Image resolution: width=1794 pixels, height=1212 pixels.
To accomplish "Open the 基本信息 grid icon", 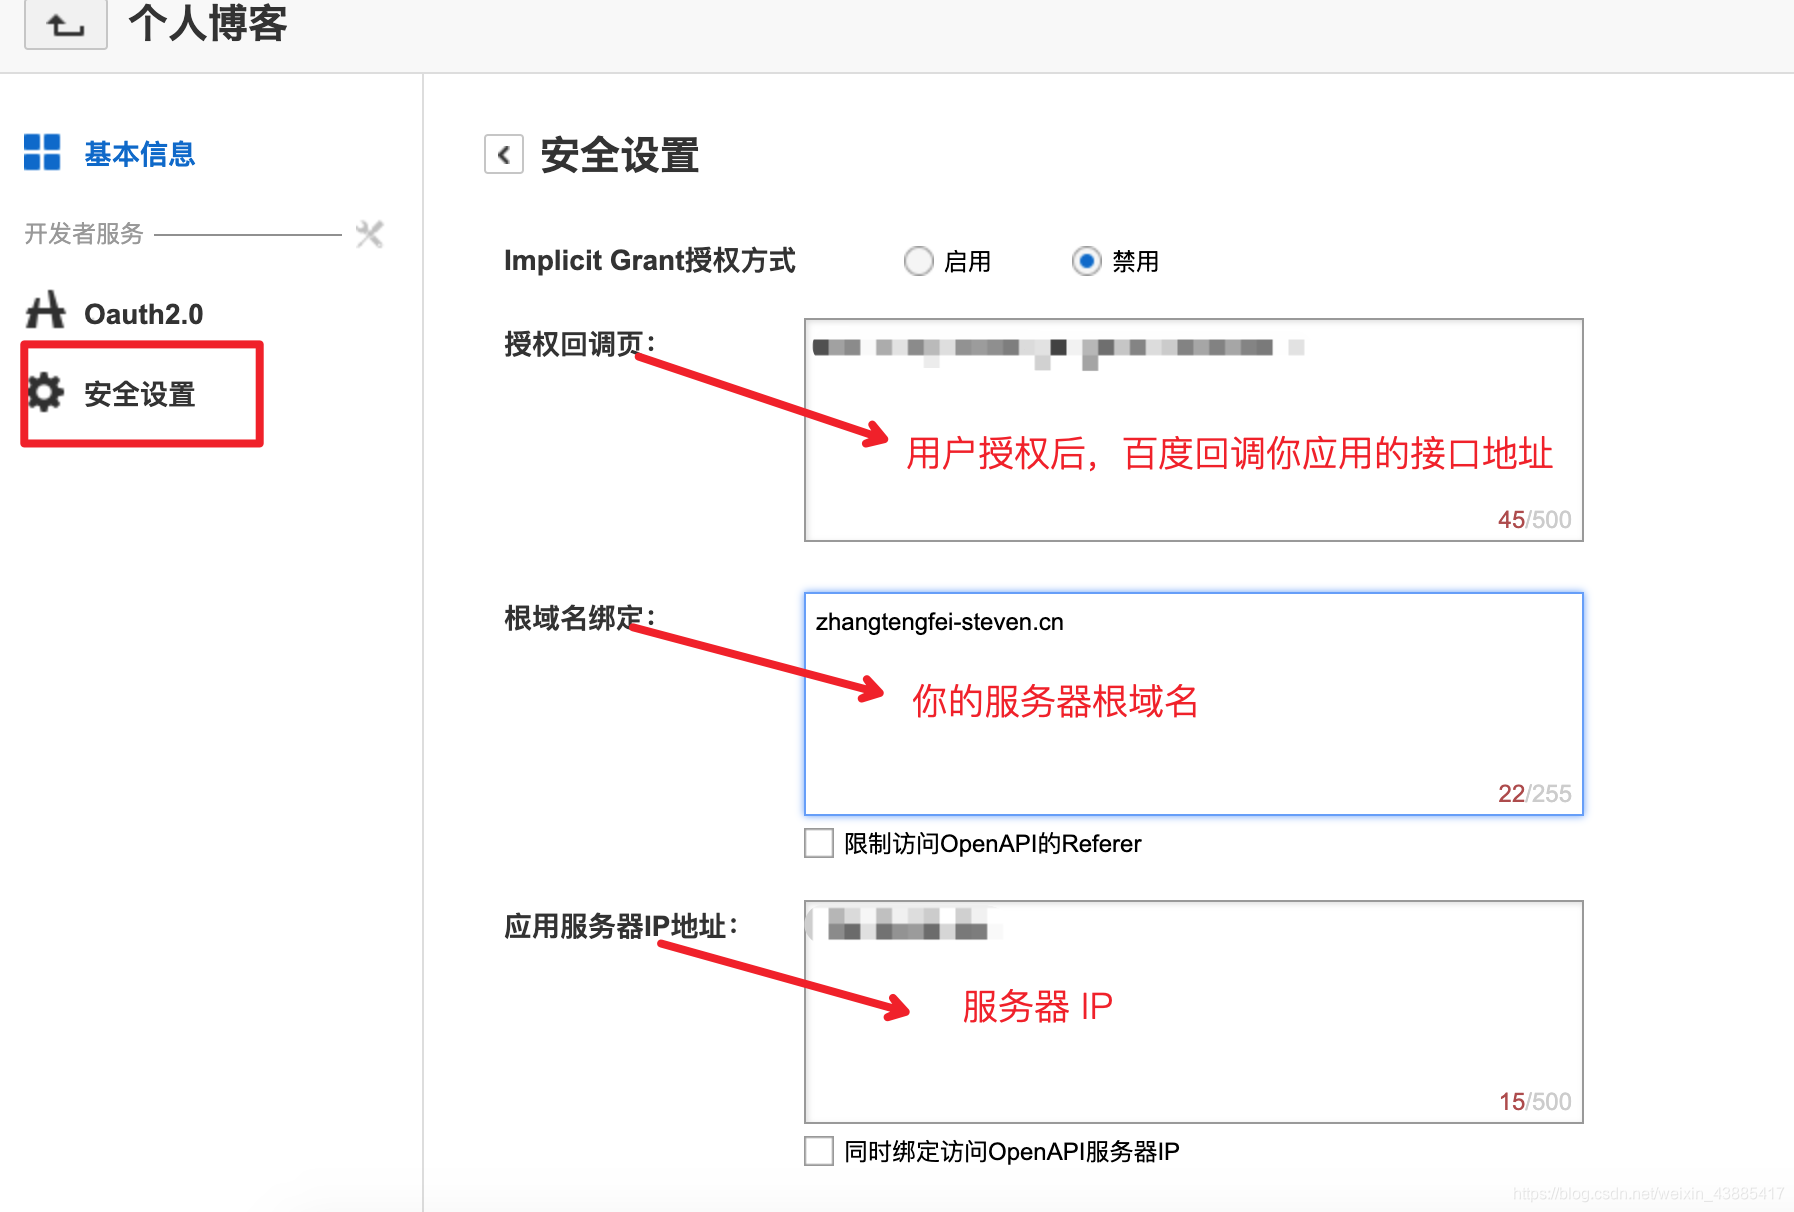I will point(42,153).
